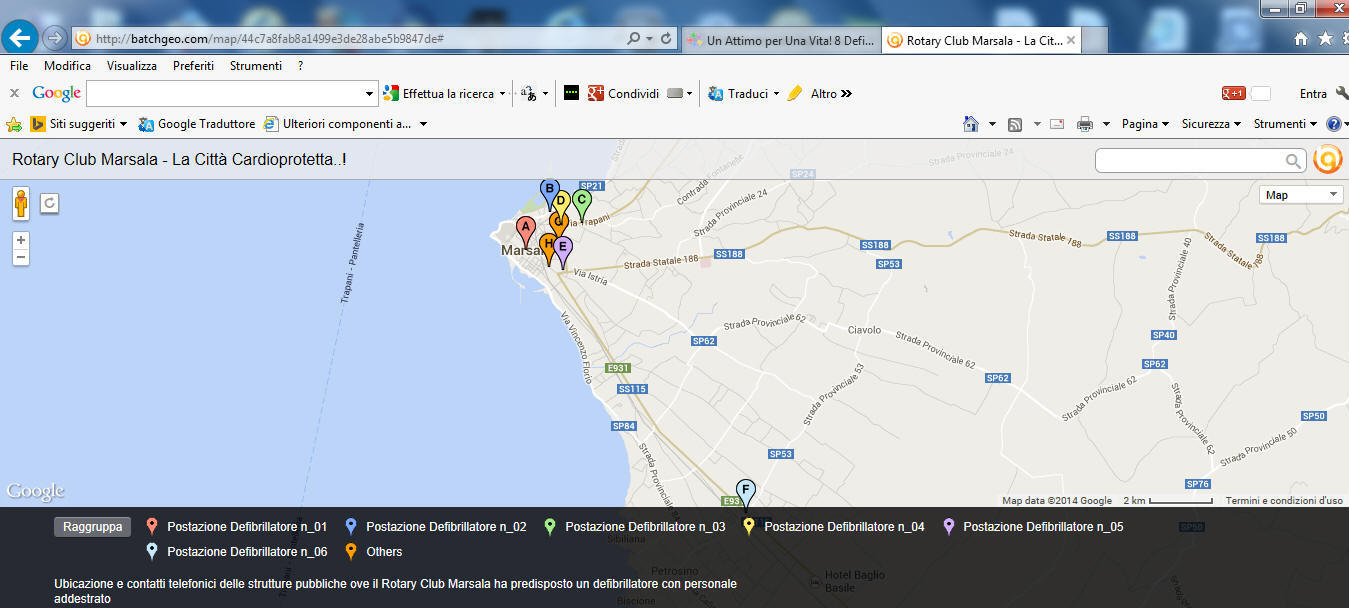Toggle Postazione Defibrillatore n_03 legend filter
The image size is (1349, 608).
pyautogui.click(x=635, y=527)
